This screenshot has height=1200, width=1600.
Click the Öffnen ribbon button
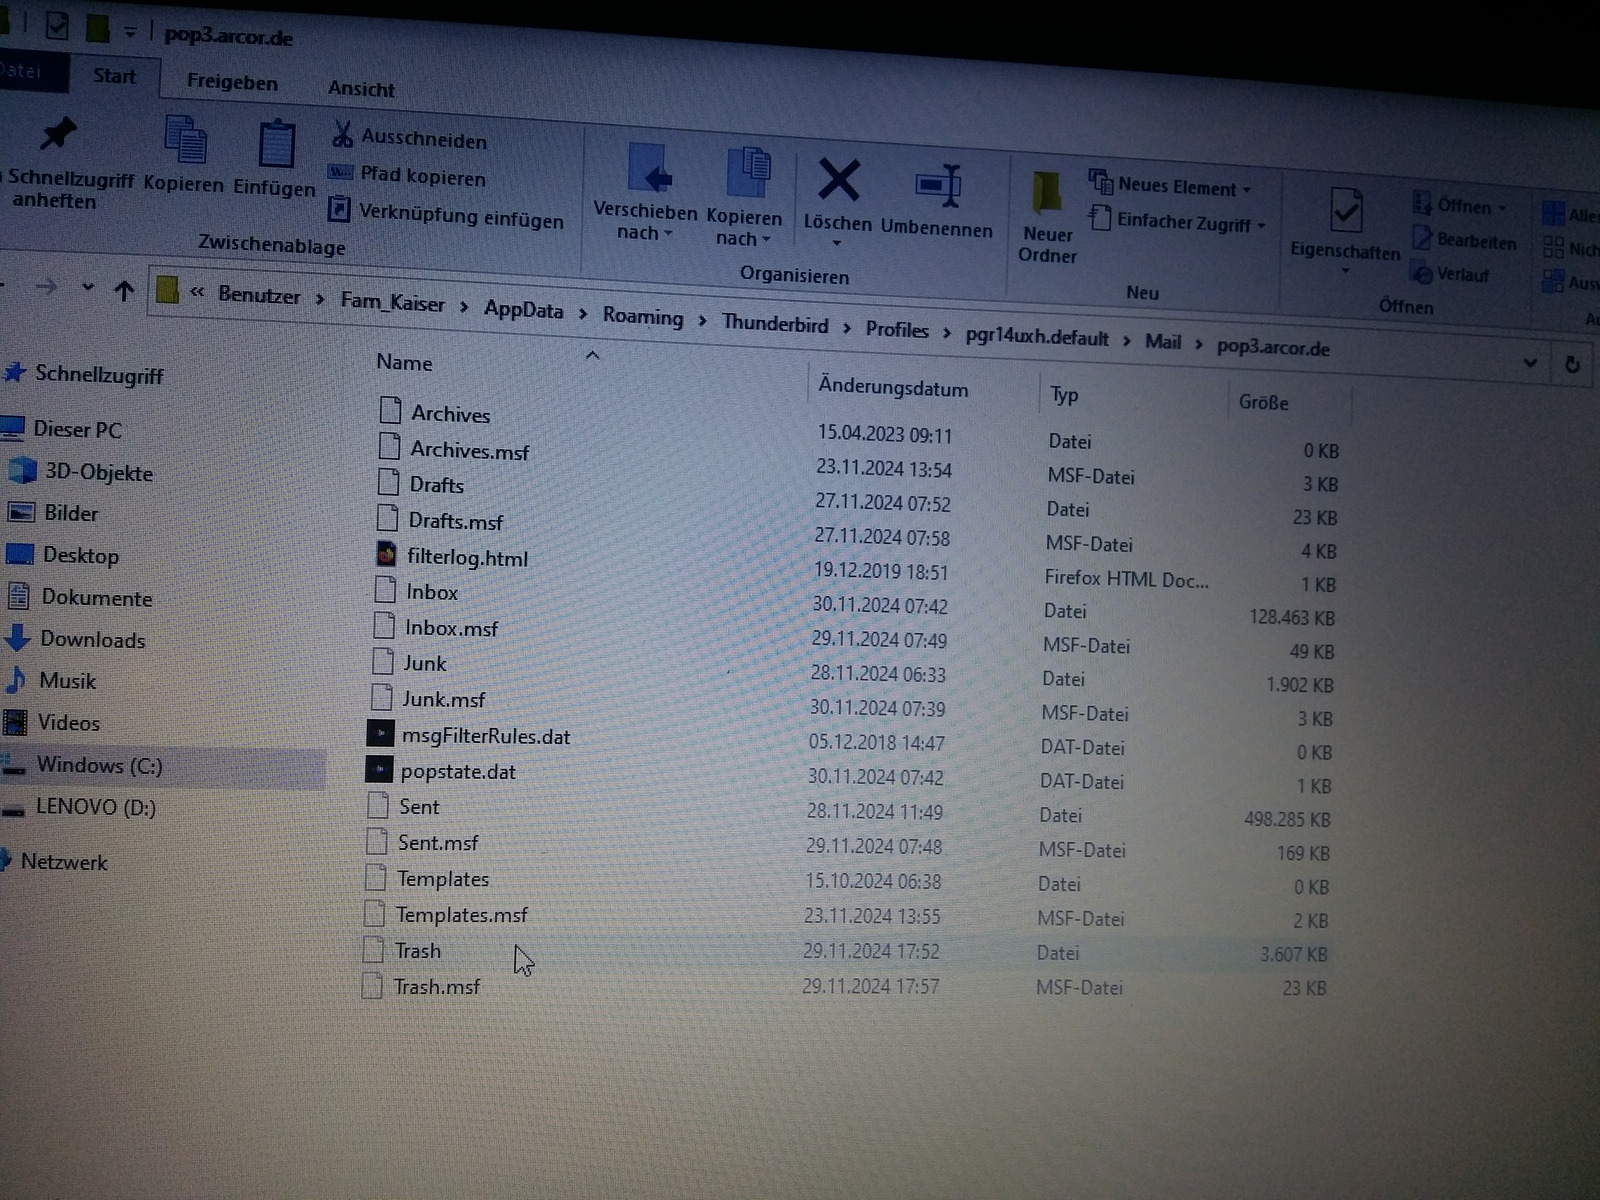[x=1459, y=206]
